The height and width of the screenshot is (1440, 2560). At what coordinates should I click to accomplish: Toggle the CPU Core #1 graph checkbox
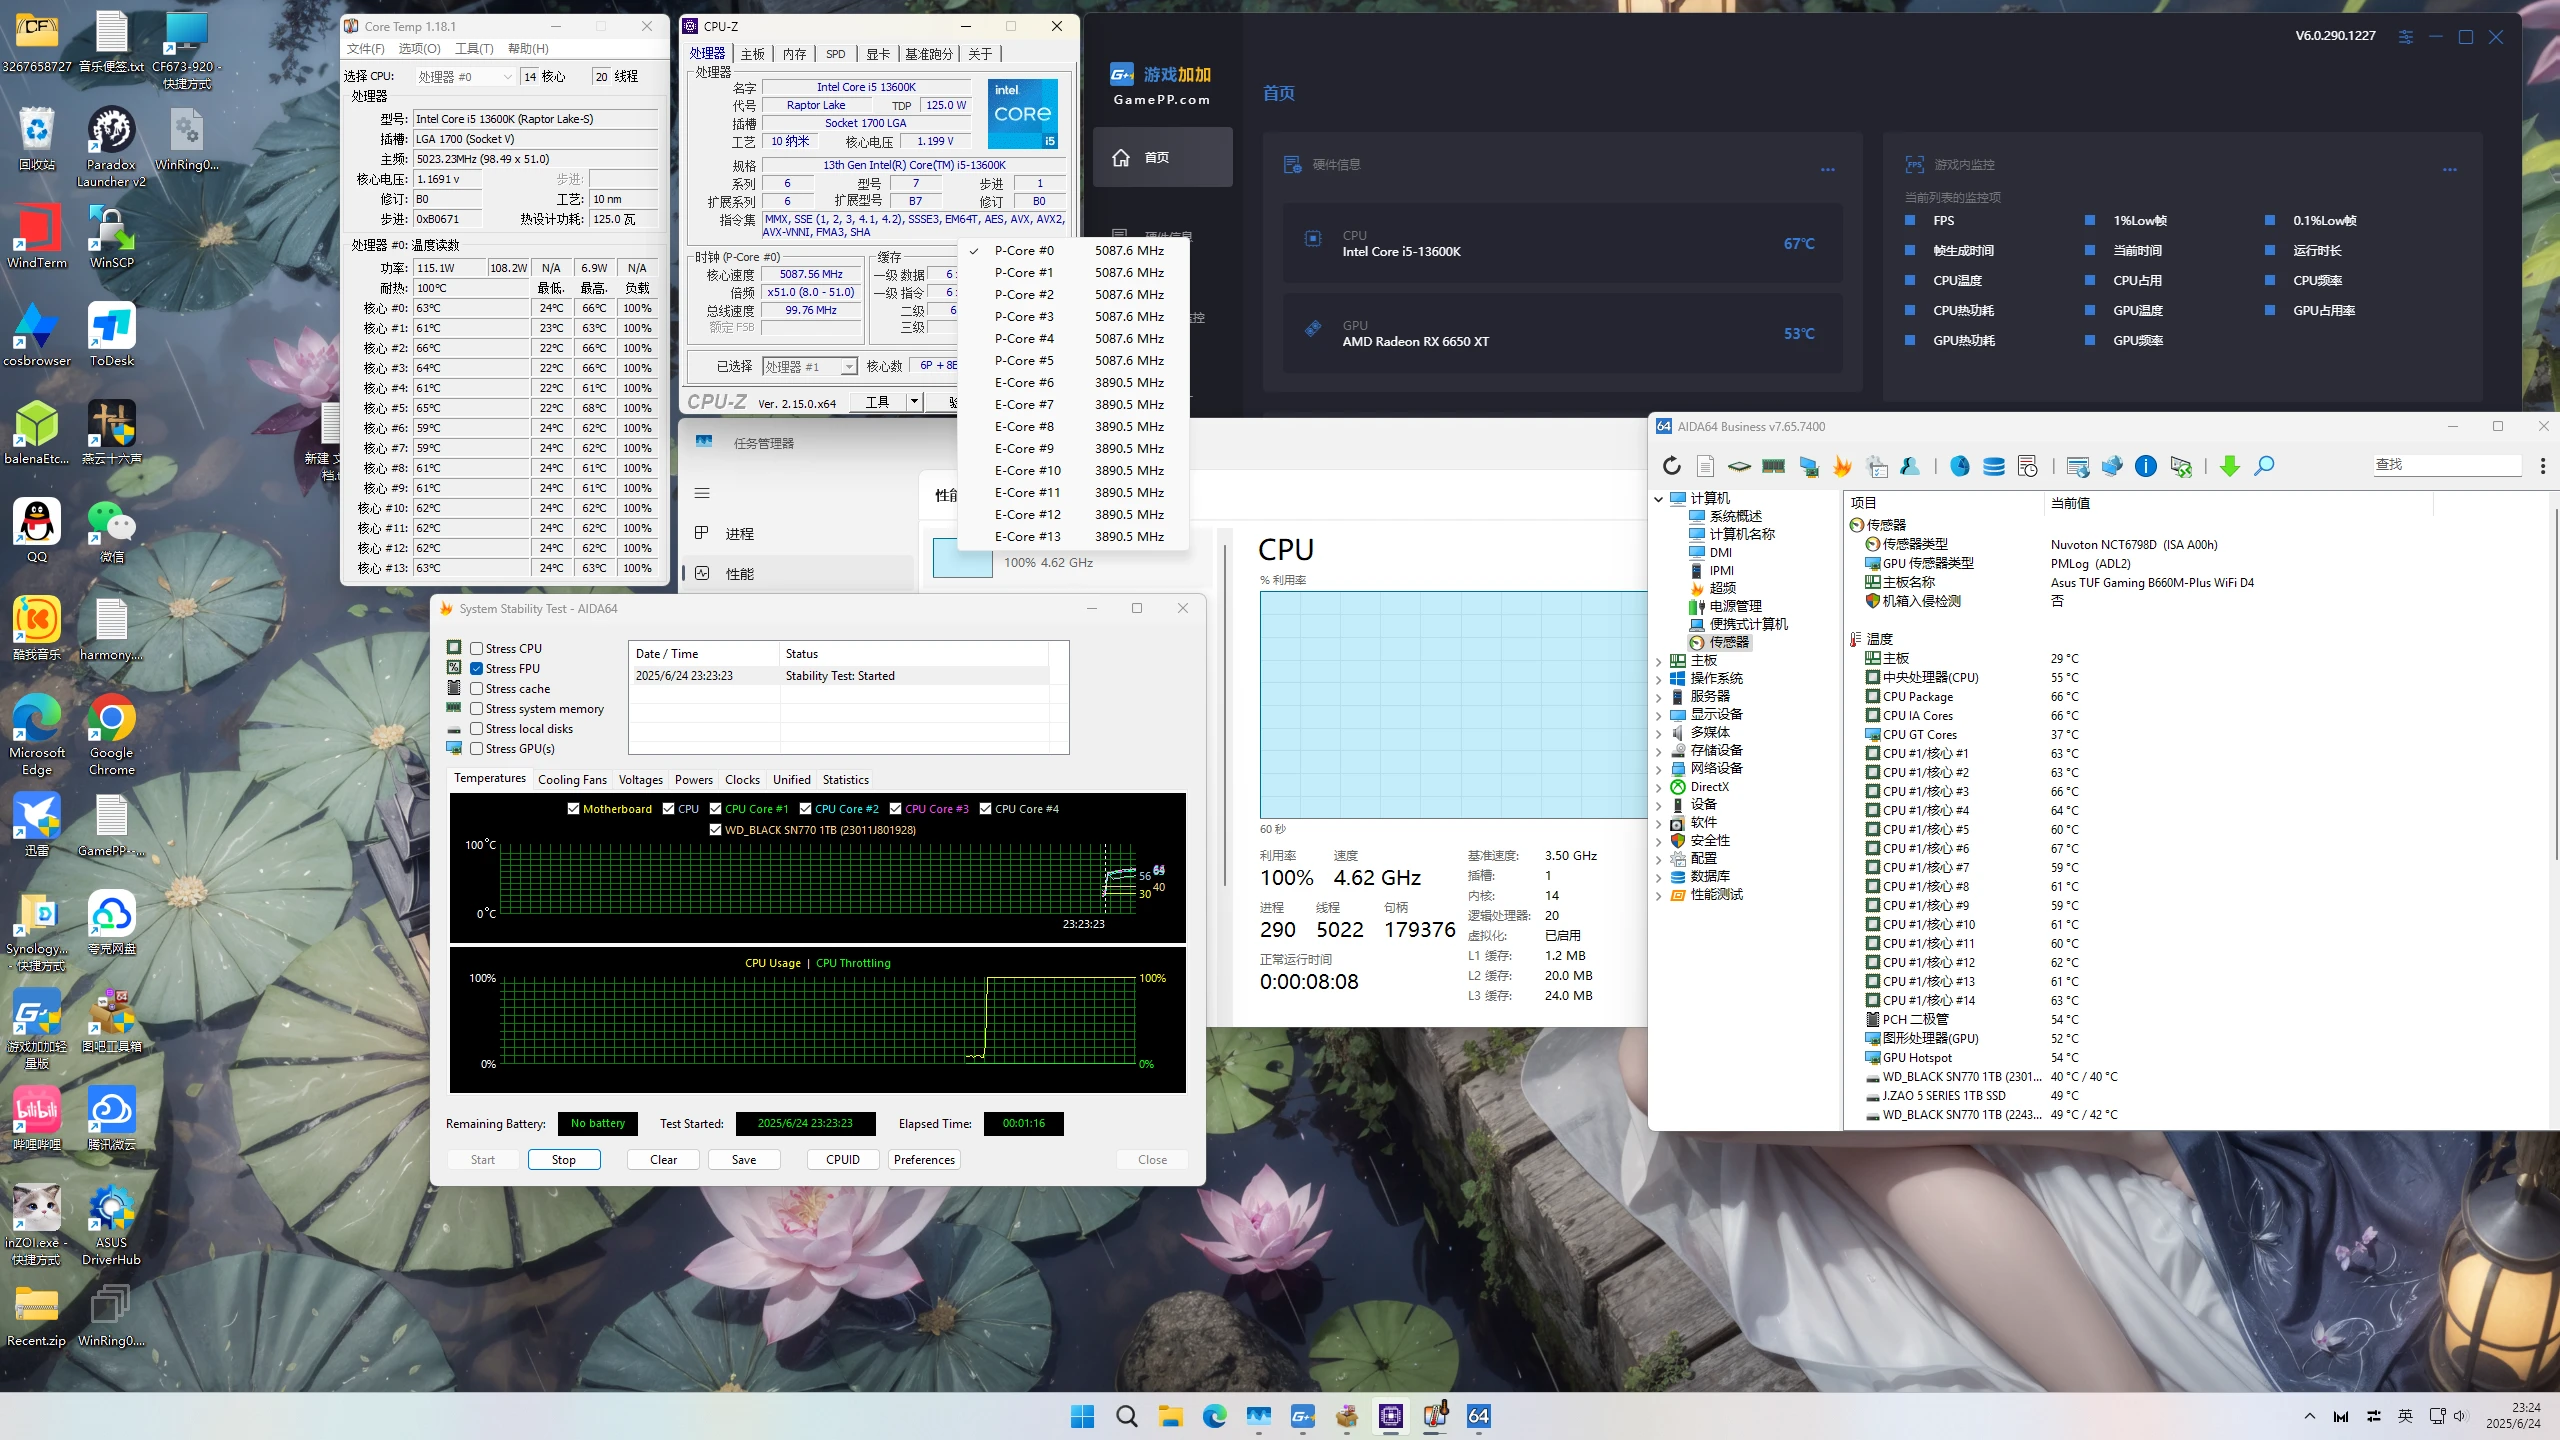coord(716,809)
